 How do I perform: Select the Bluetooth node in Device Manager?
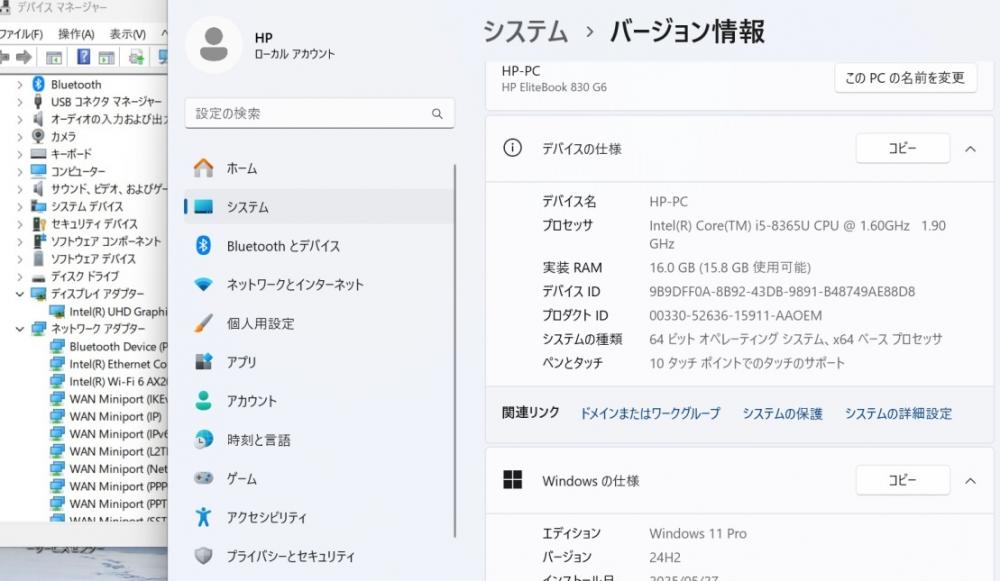[x=76, y=84]
